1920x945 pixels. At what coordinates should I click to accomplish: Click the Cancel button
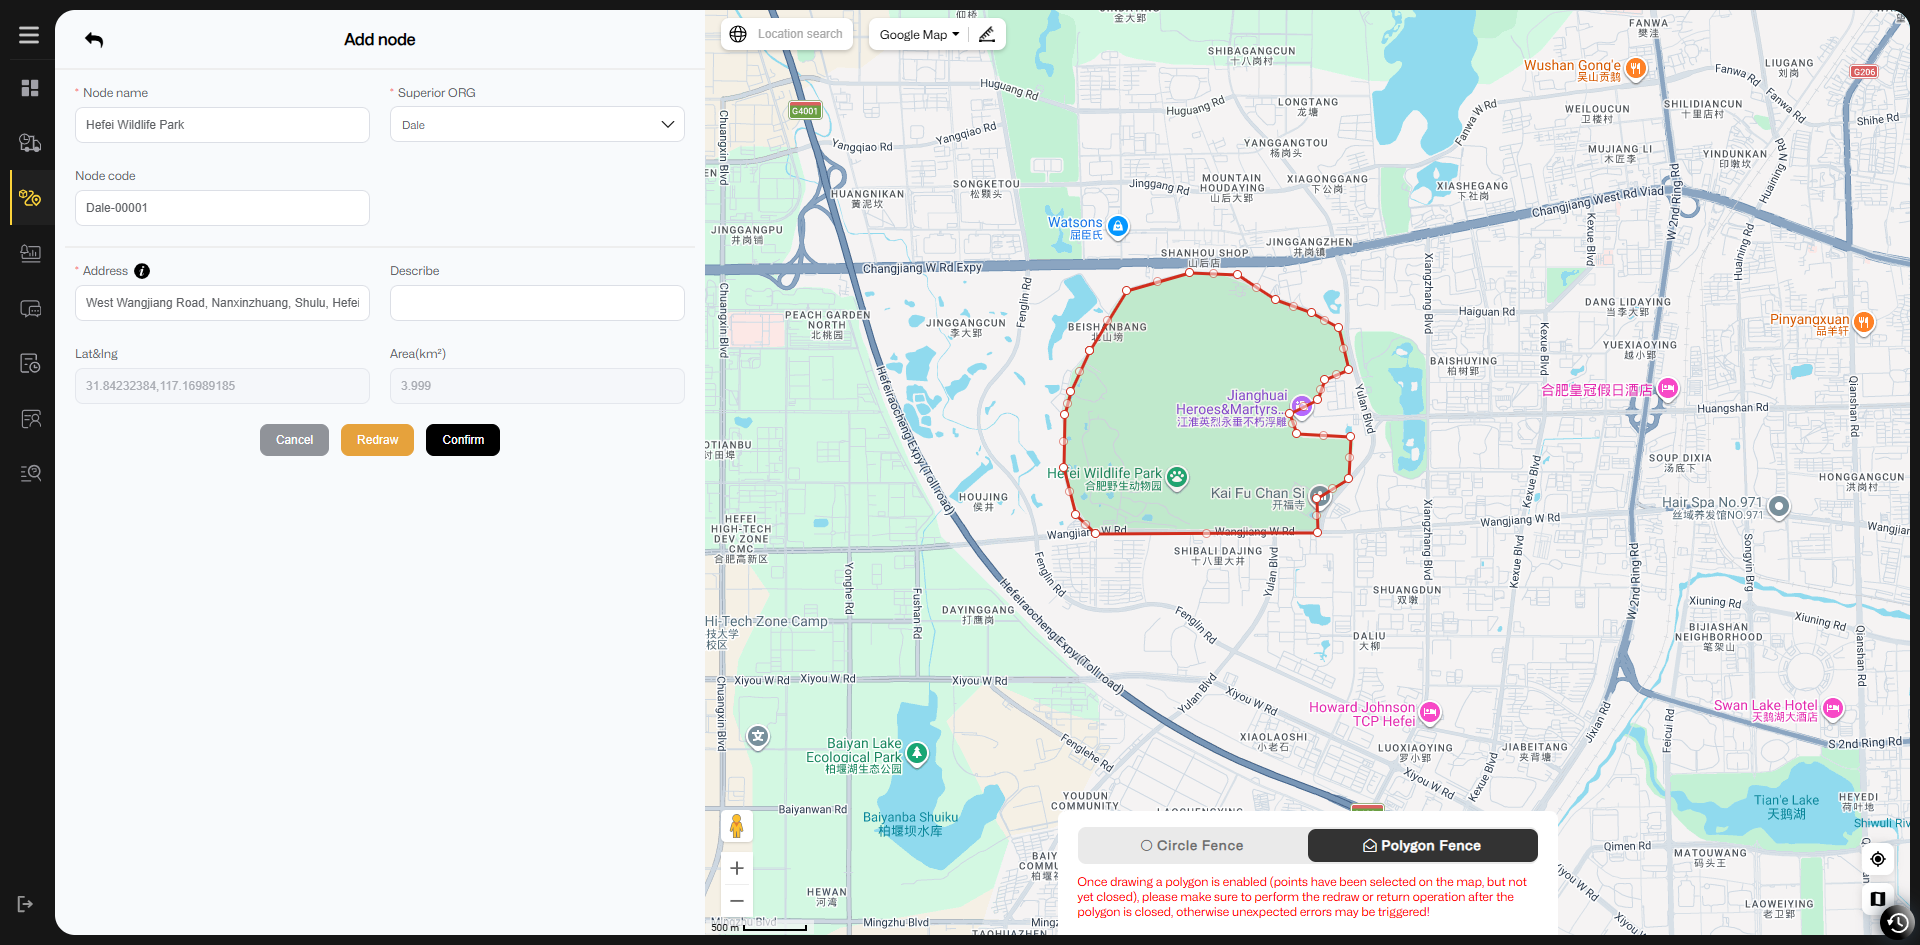click(x=294, y=440)
